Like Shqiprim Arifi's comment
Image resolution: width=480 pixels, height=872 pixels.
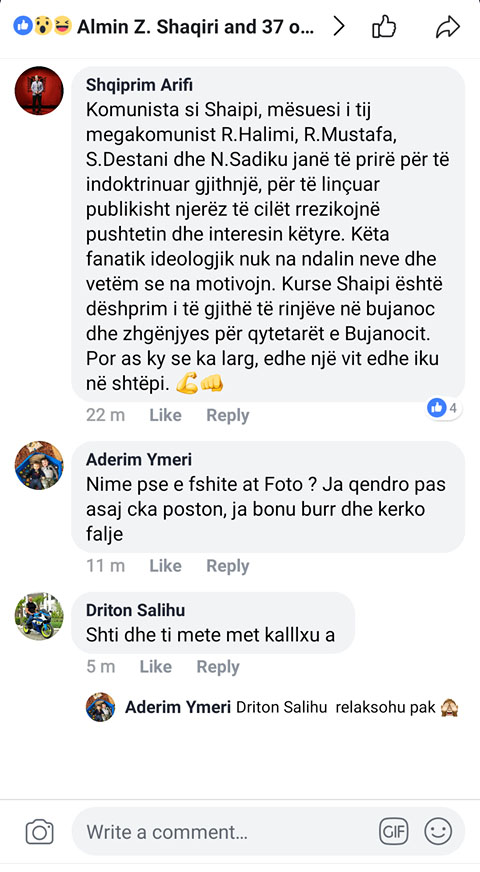(x=165, y=415)
